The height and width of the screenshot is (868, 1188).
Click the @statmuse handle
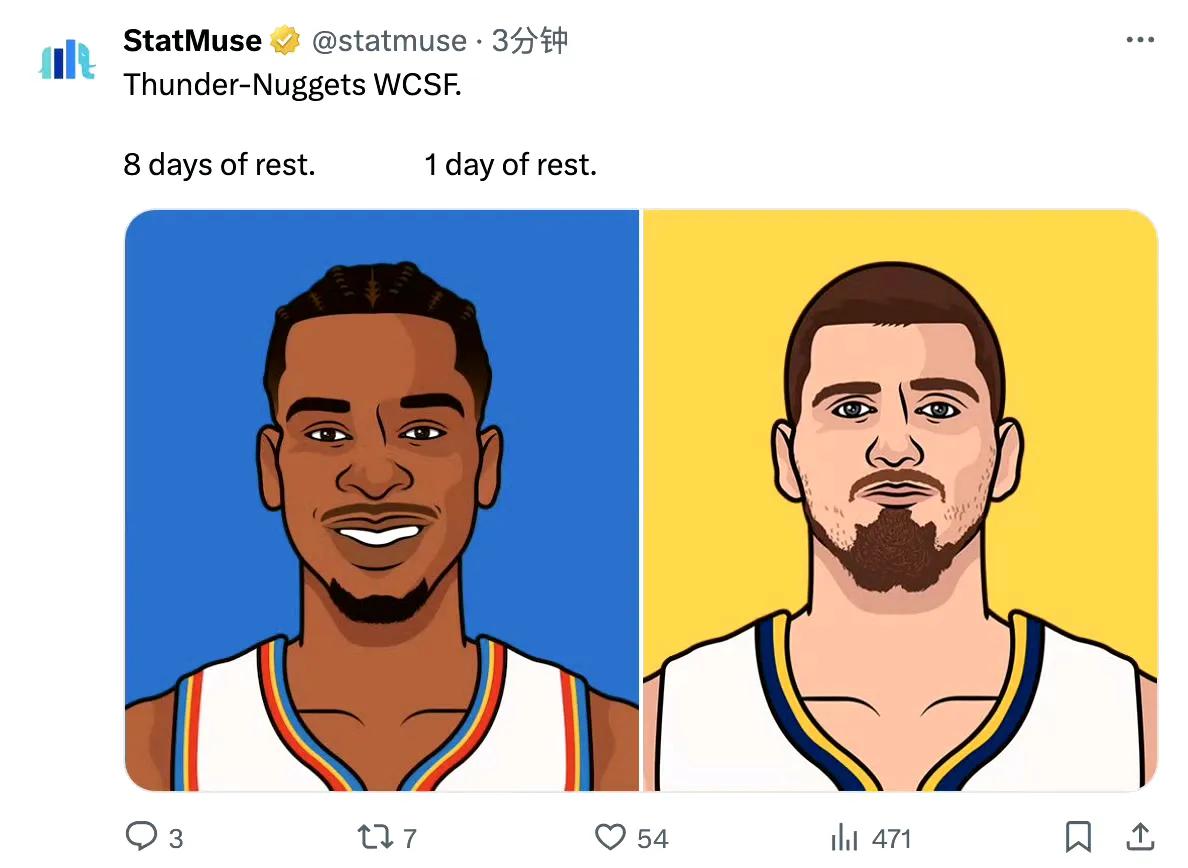(389, 41)
